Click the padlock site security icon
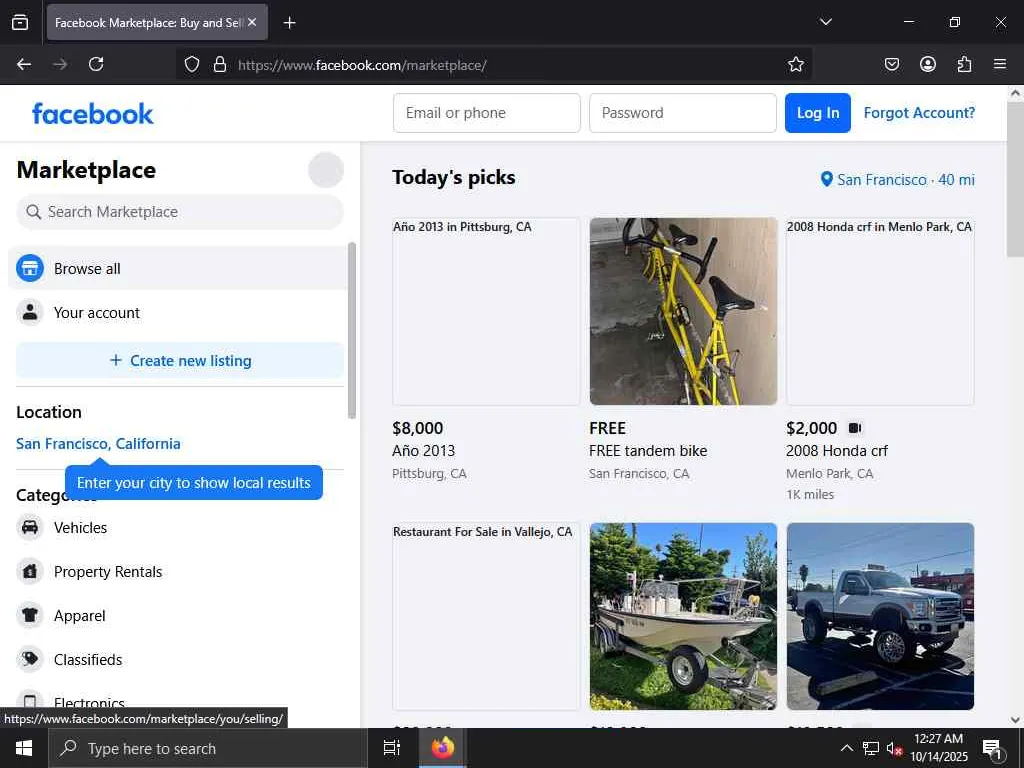The image size is (1024, 768). click(220, 64)
